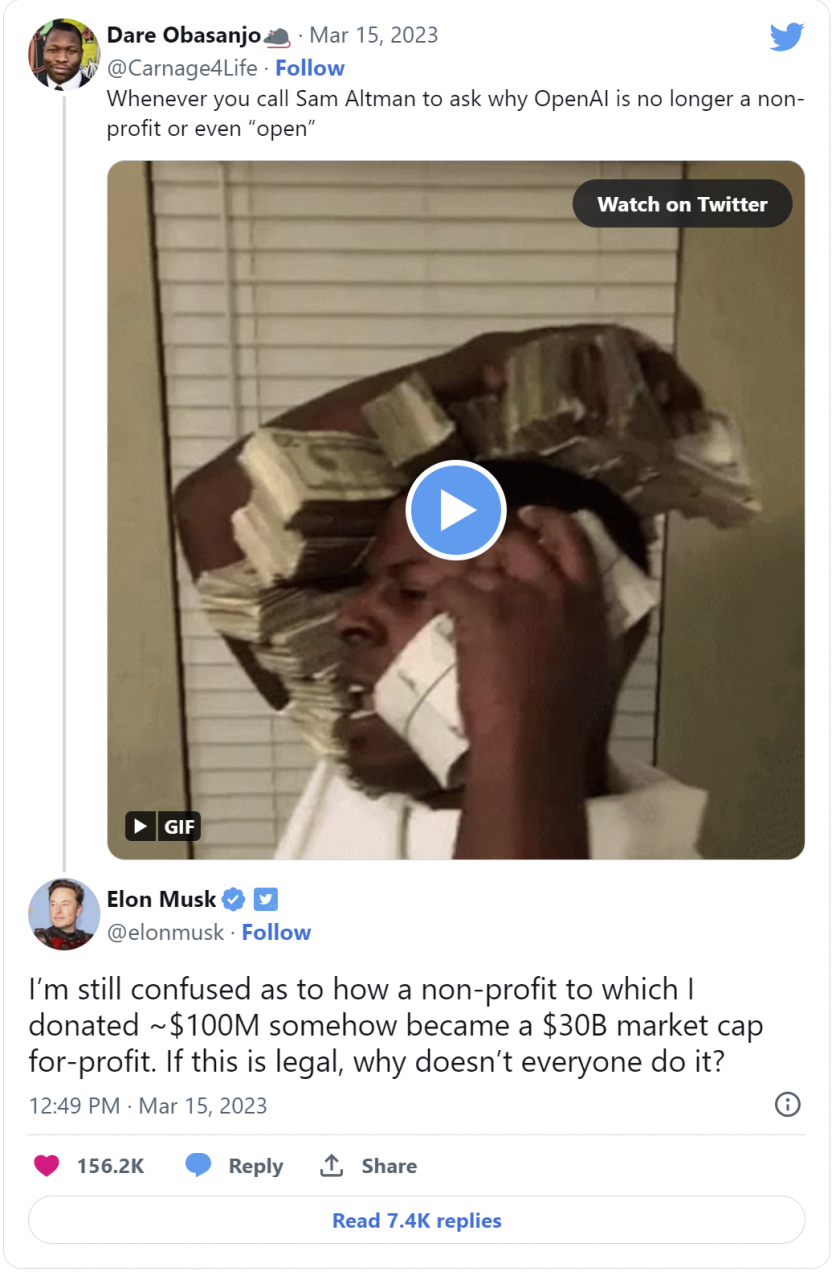Follow @elonmusk
836x1280 pixels.
(276, 932)
